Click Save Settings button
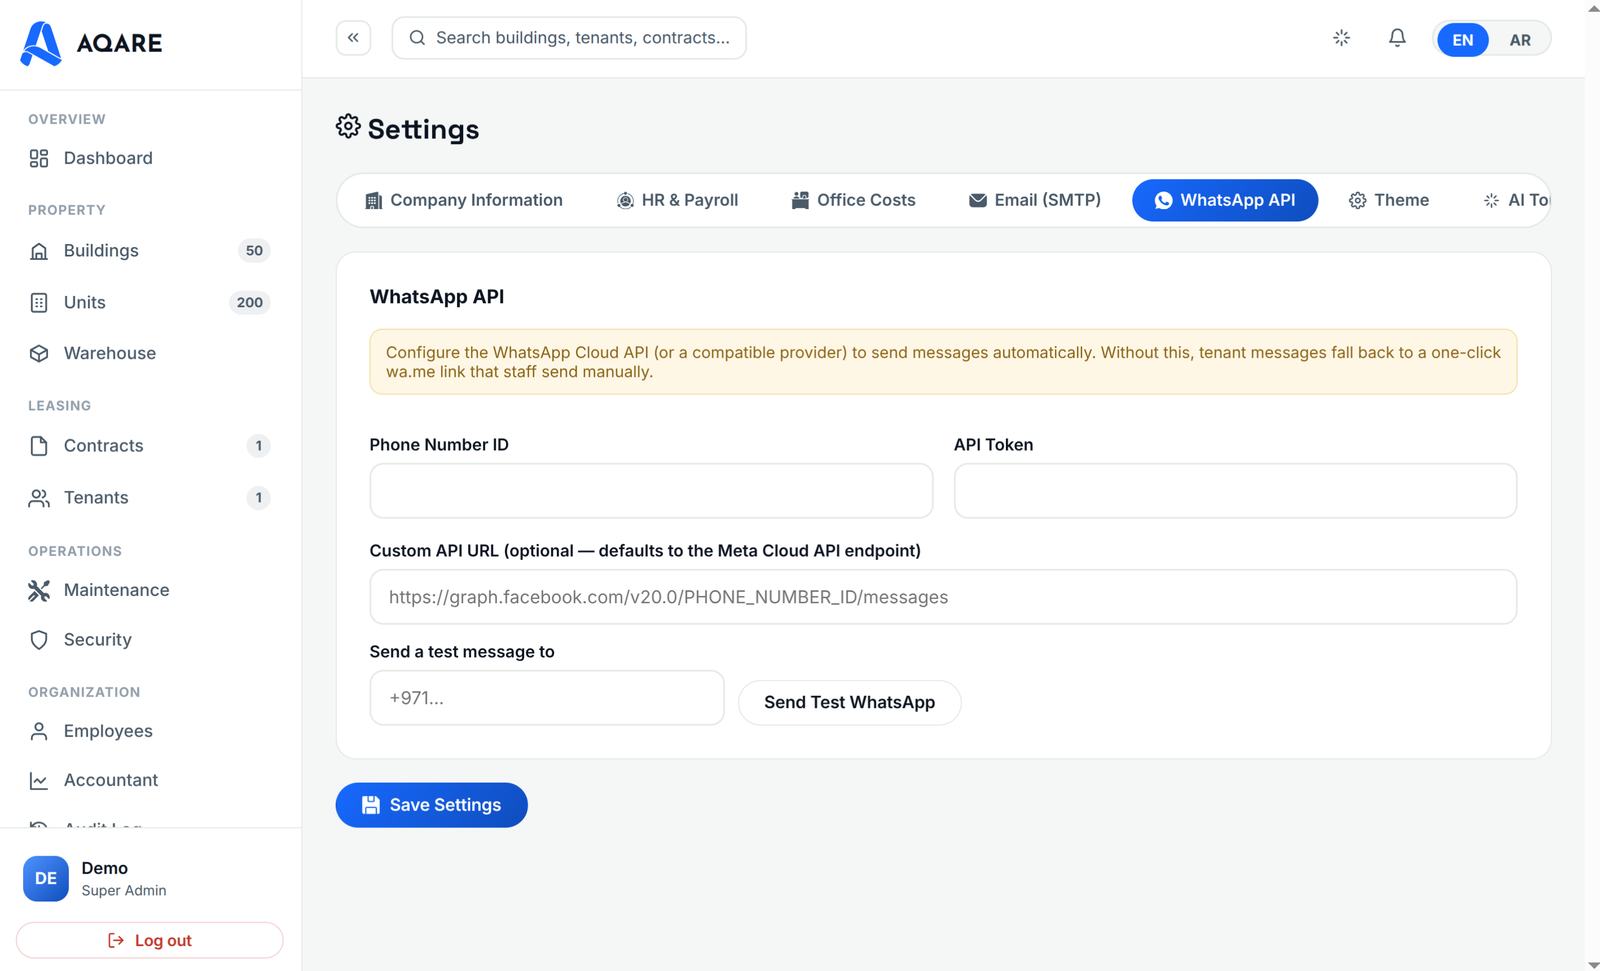The width and height of the screenshot is (1600, 971). tap(431, 805)
